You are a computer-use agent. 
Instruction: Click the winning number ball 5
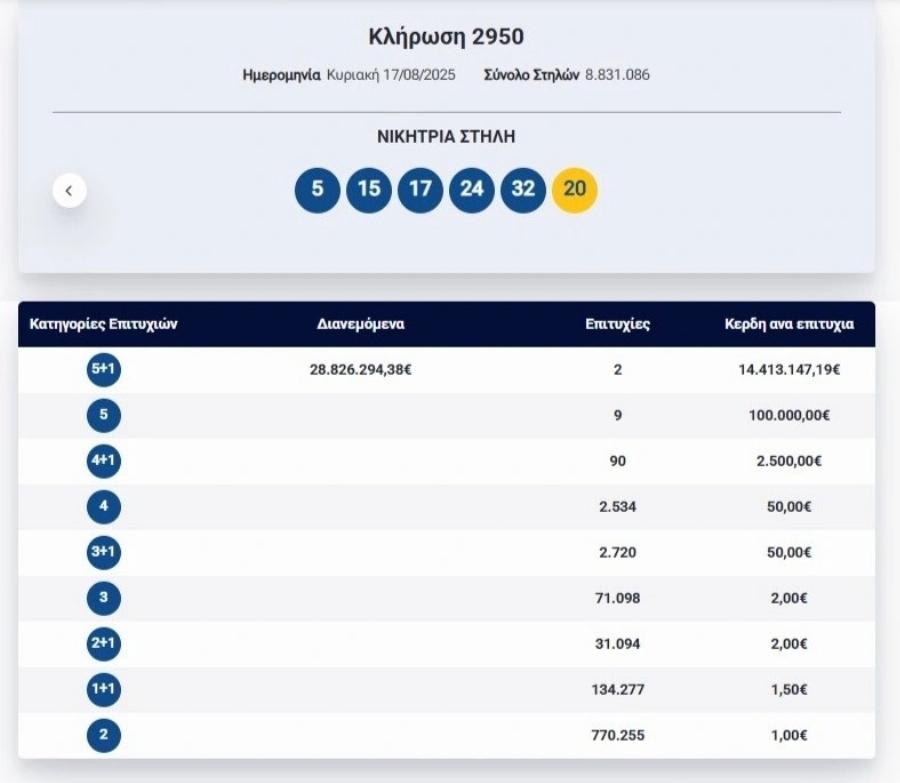coord(317,189)
